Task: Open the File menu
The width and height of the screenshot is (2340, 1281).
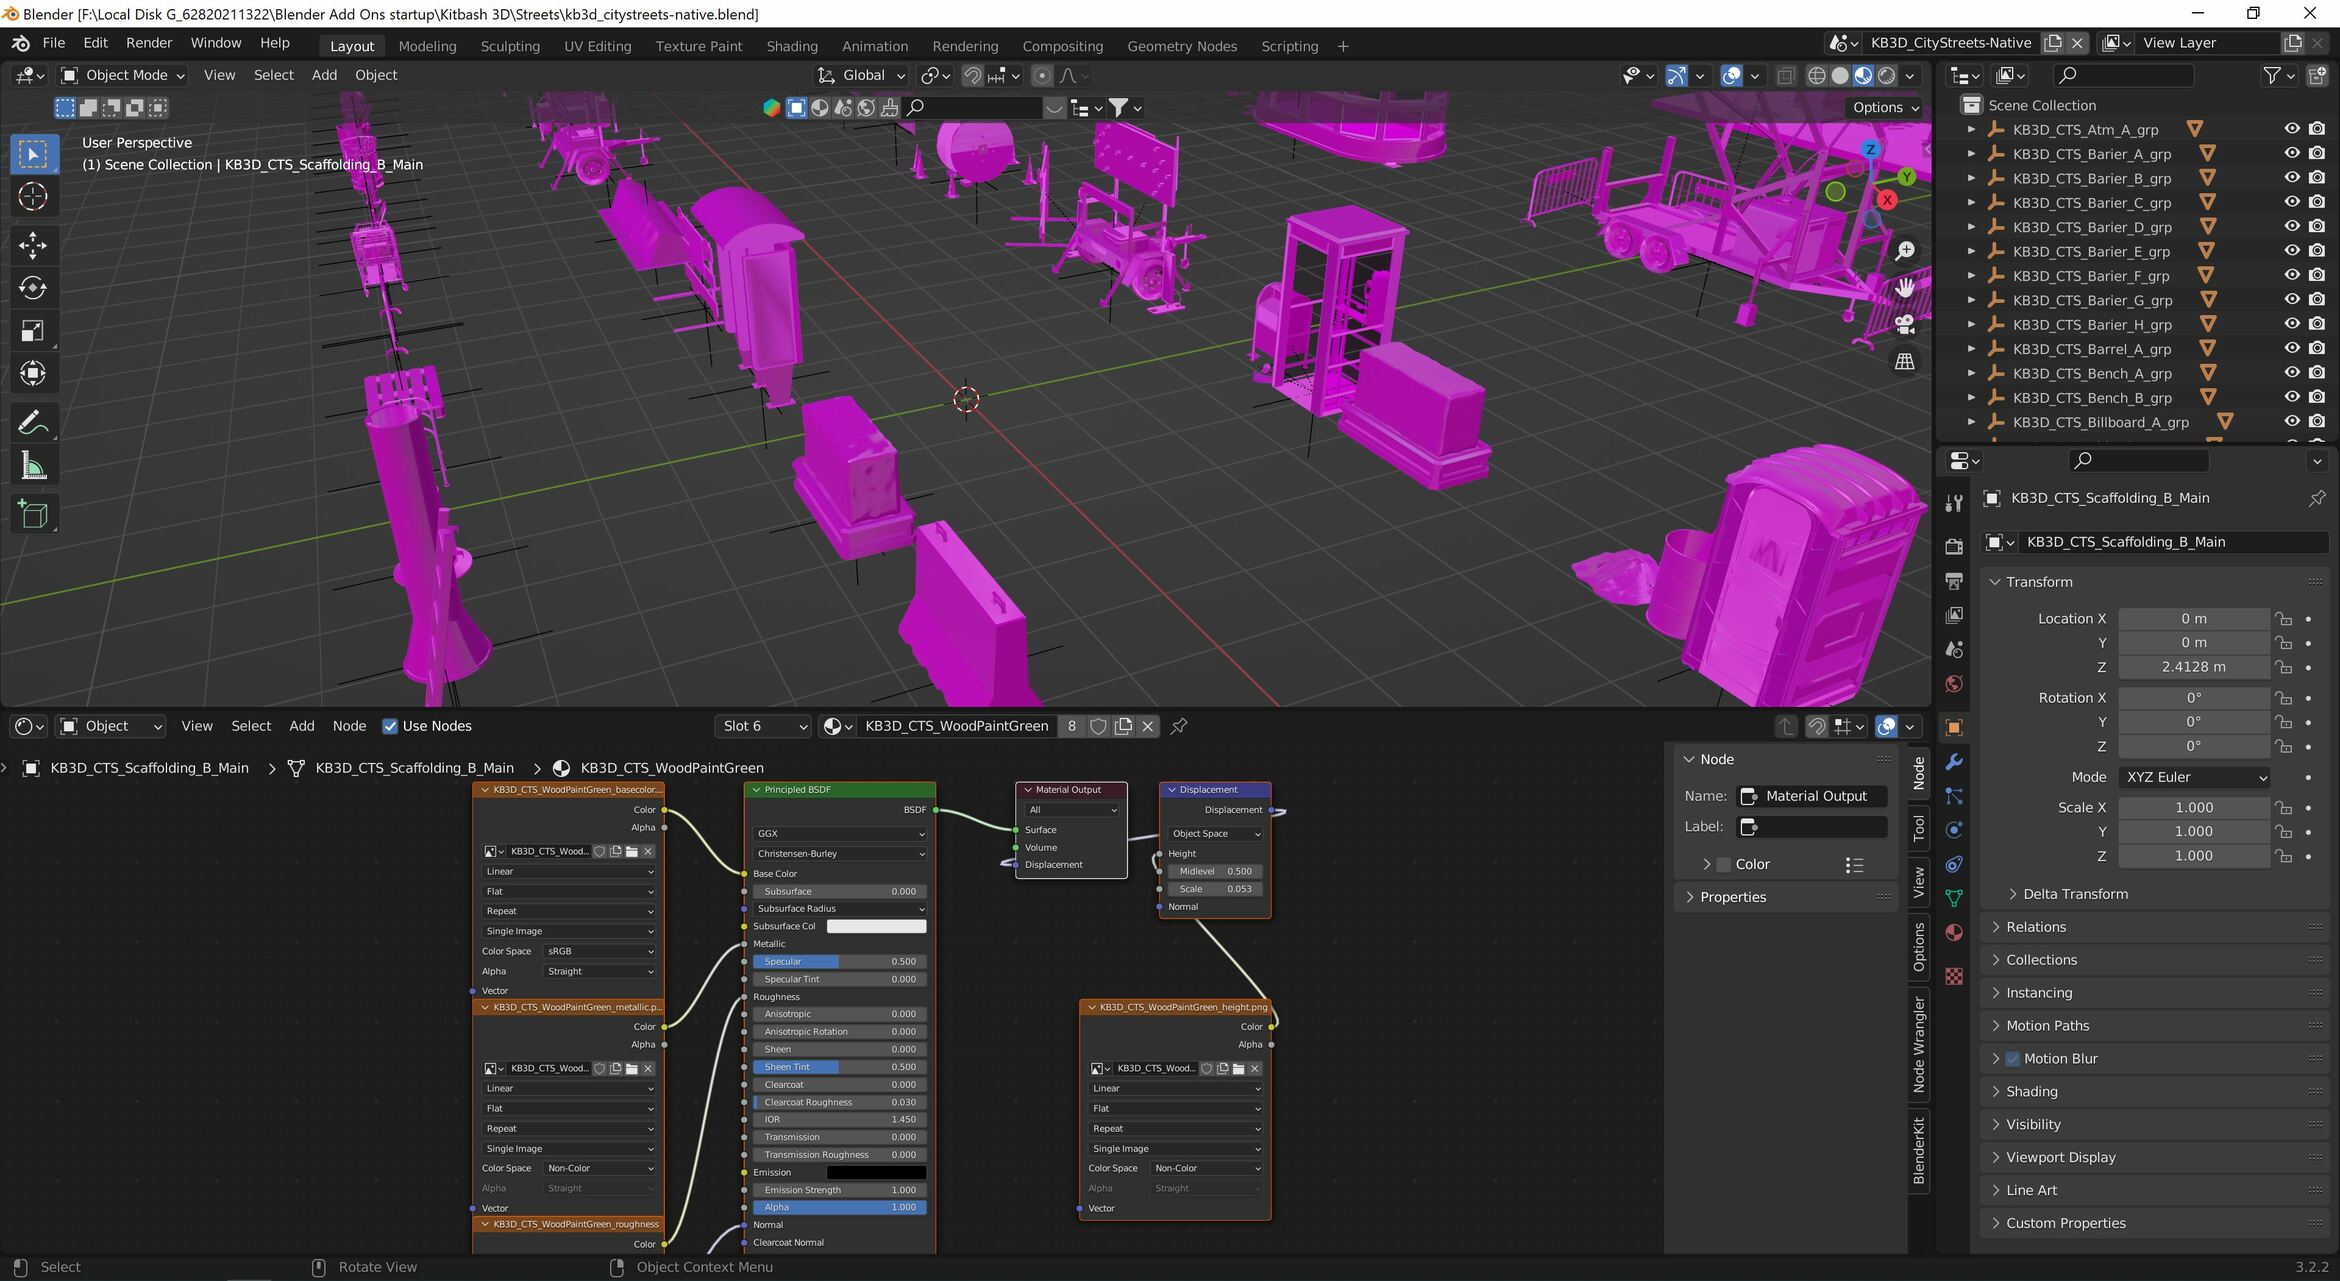Action: click(x=54, y=43)
